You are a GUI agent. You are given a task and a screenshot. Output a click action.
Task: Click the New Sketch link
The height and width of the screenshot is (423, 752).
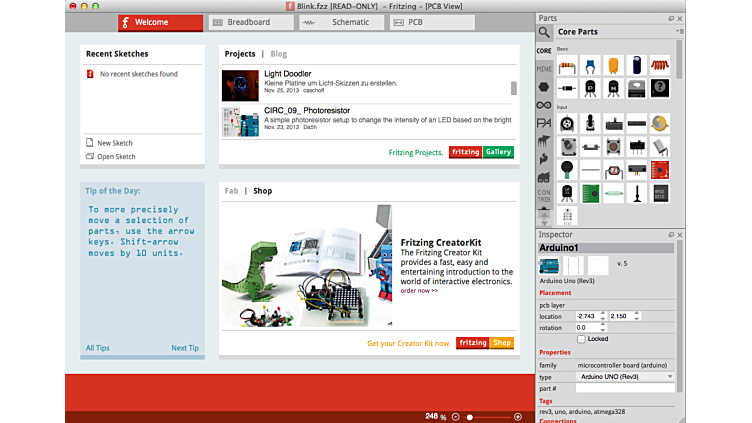pyautogui.click(x=114, y=143)
